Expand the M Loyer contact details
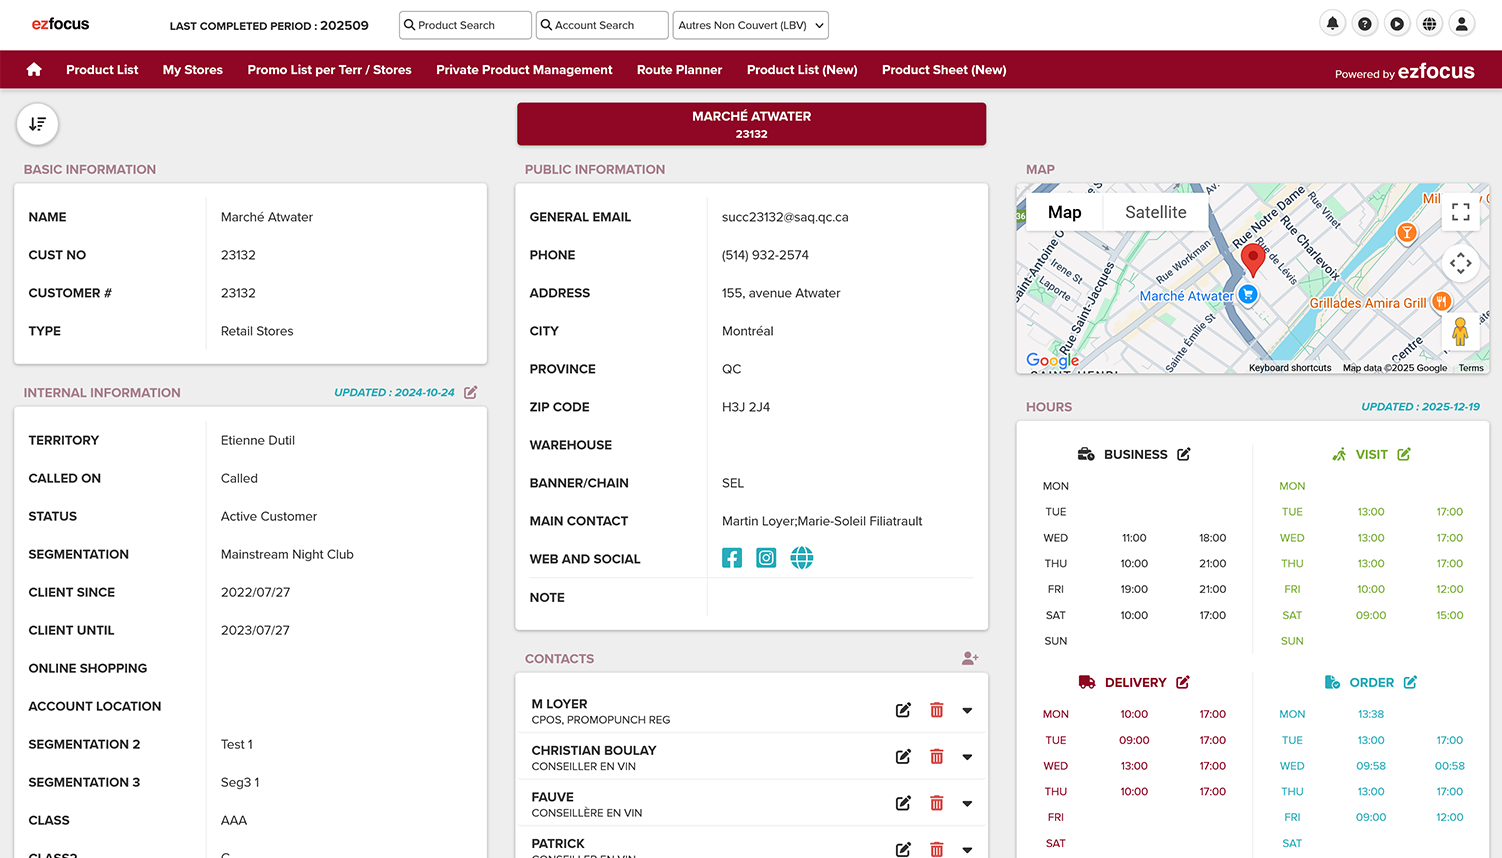This screenshot has width=1502, height=858. [967, 710]
